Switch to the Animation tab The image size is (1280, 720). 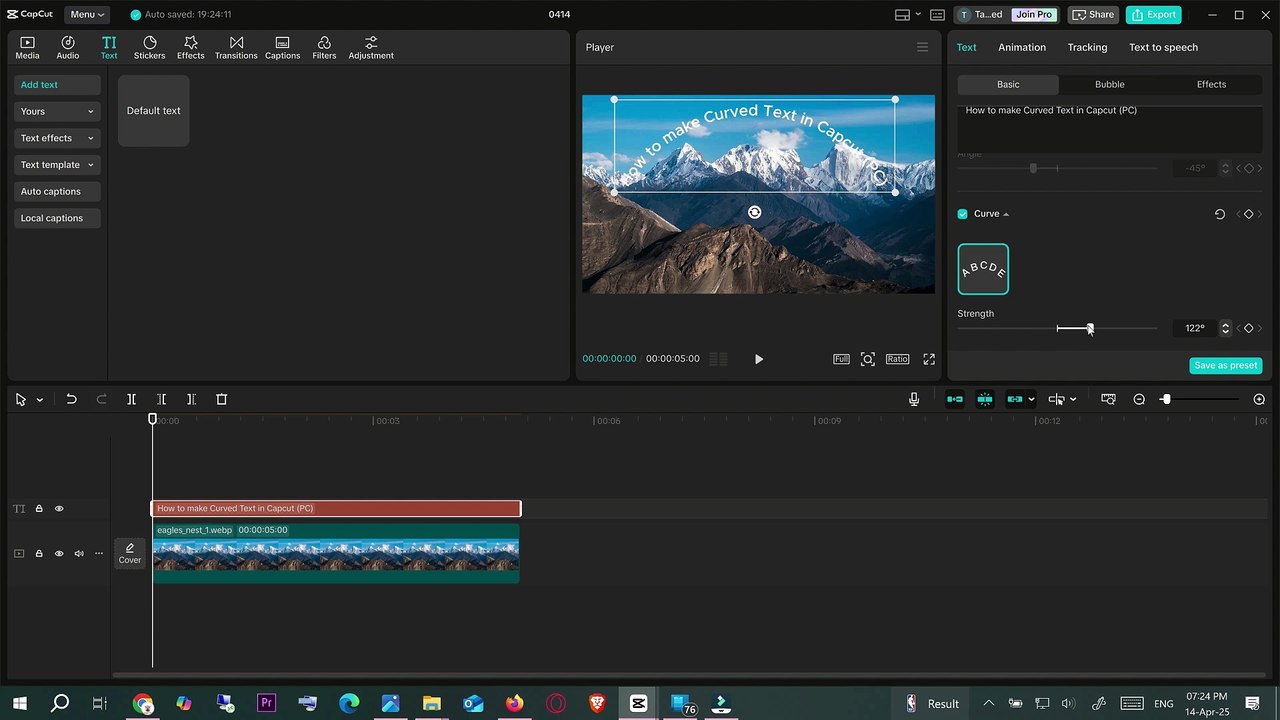pyautogui.click(x=1022, y=47)
